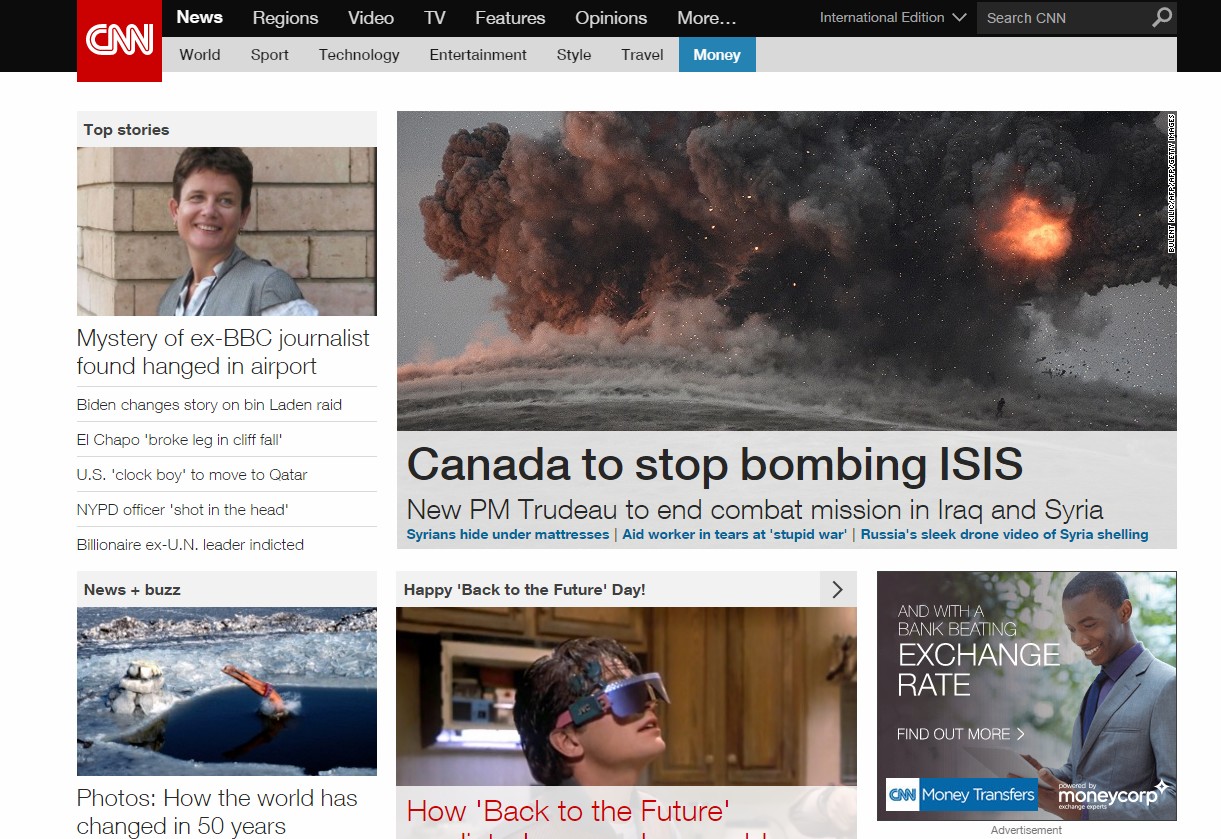This screenshot has height=839, width=1221.
Task: Click the moneycorp logo in the advertisement
Action: 1113,795
